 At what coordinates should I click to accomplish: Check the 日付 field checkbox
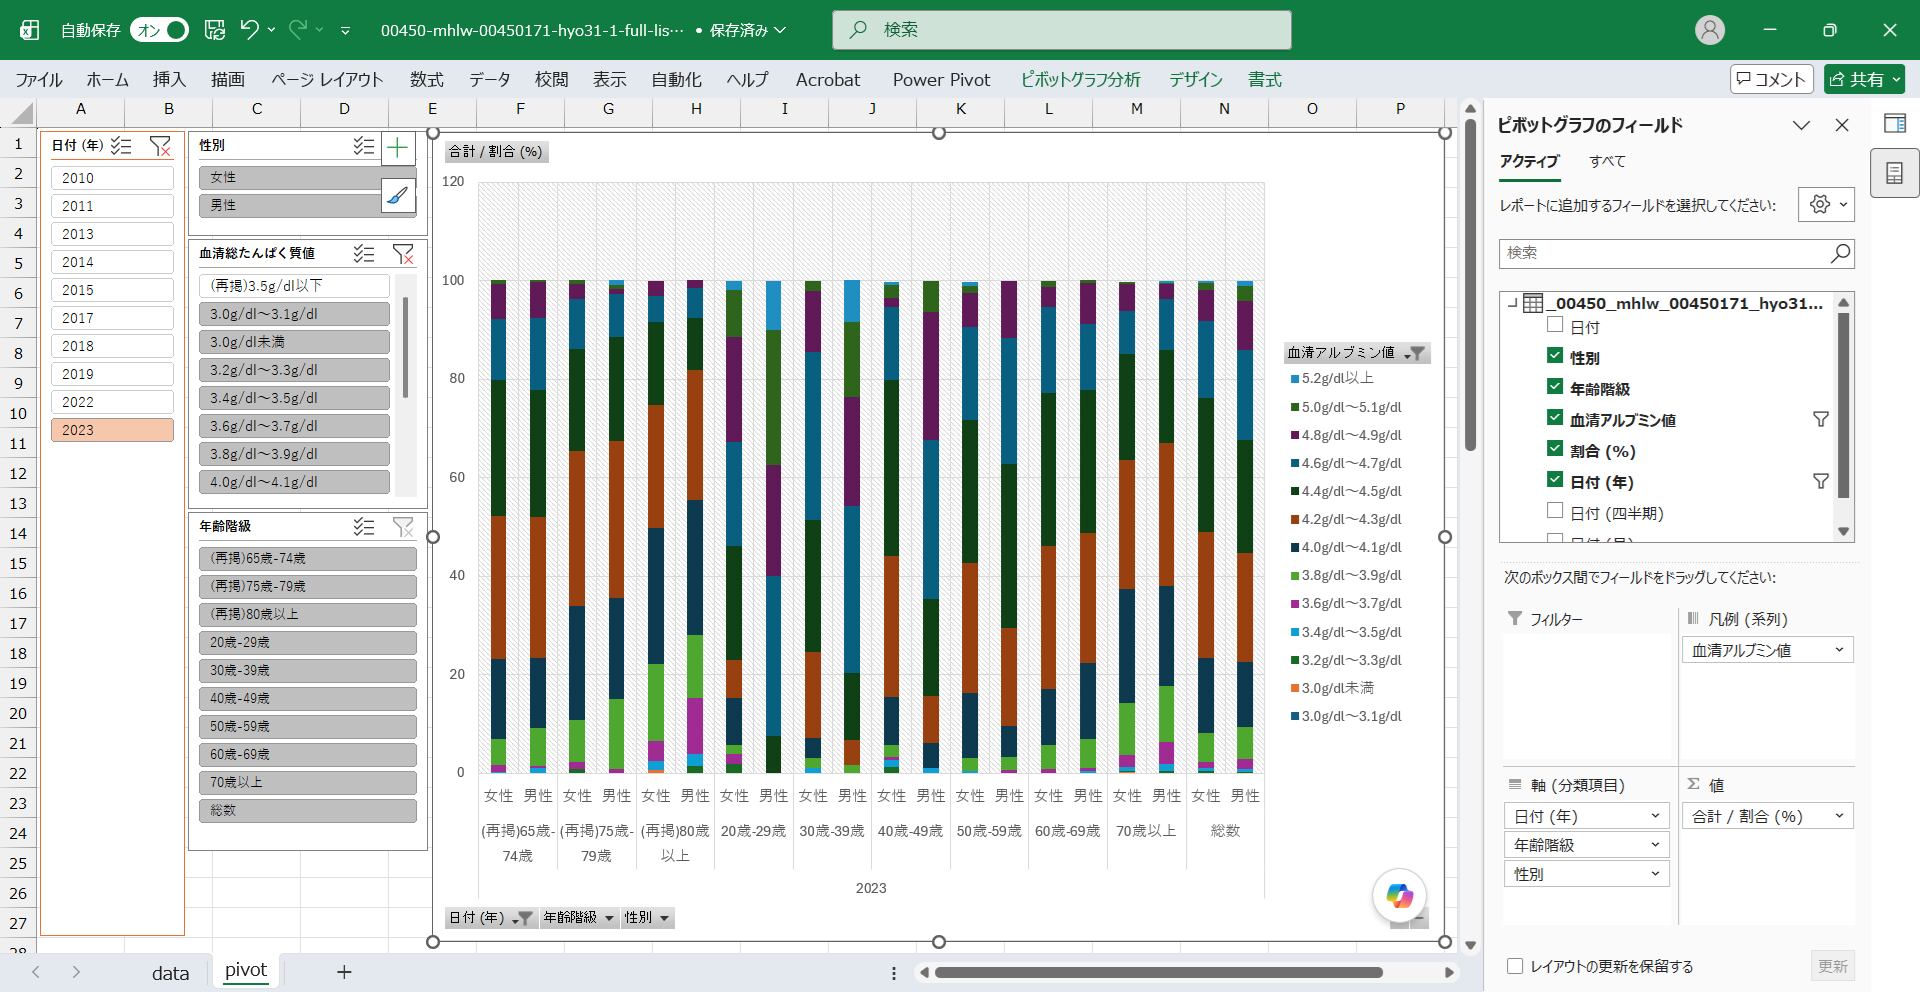pyautogui.click(x=1555, y=325)
